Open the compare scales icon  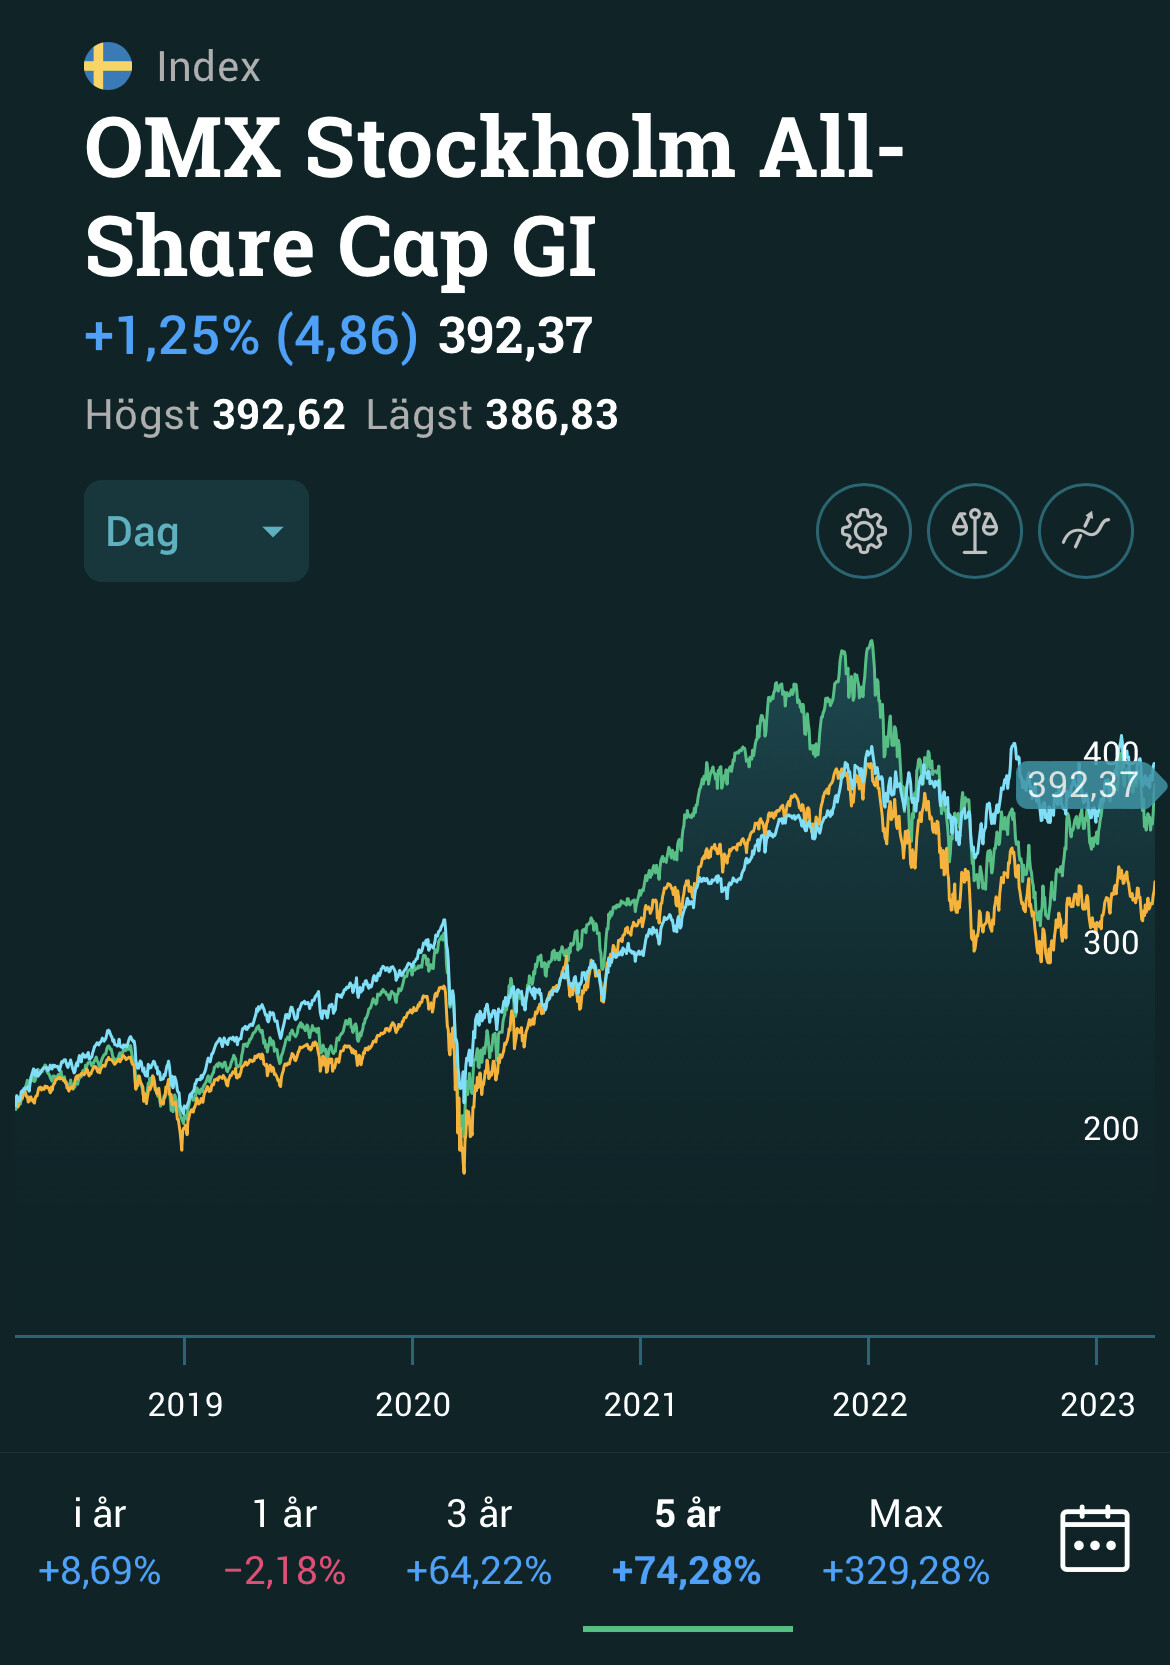coord(975,531)
